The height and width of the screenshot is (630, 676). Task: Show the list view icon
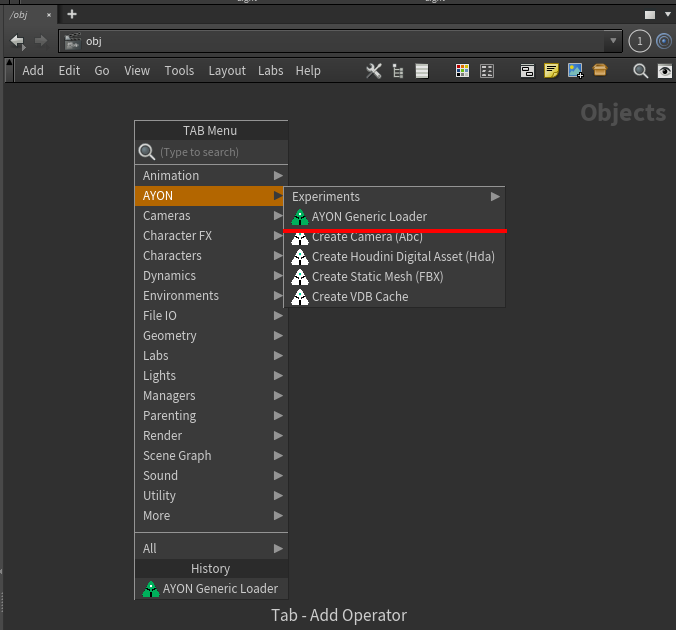click(x=422, y=71)
